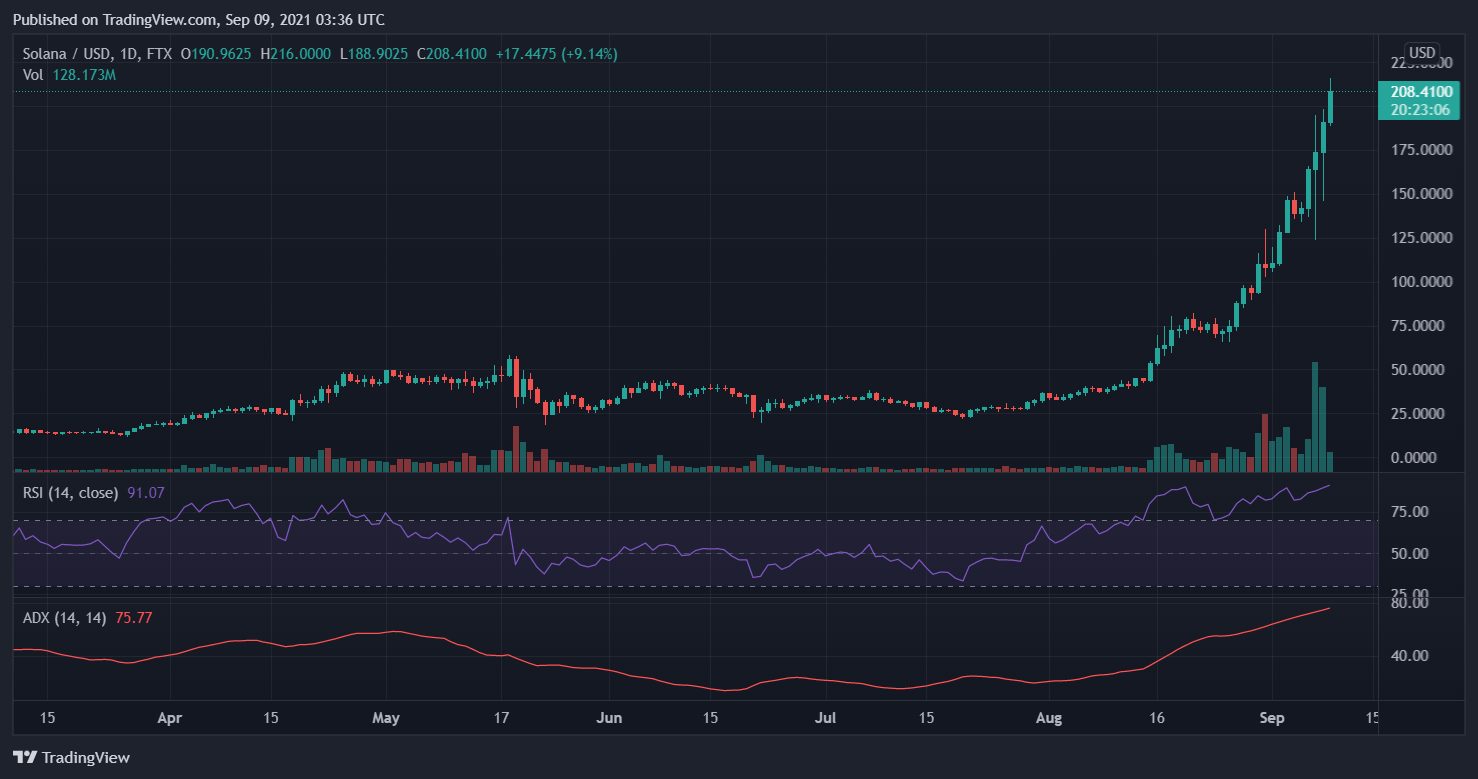Click the tallest green volume bar
The image size is (1478, 779).
(x=1315, y=416)
